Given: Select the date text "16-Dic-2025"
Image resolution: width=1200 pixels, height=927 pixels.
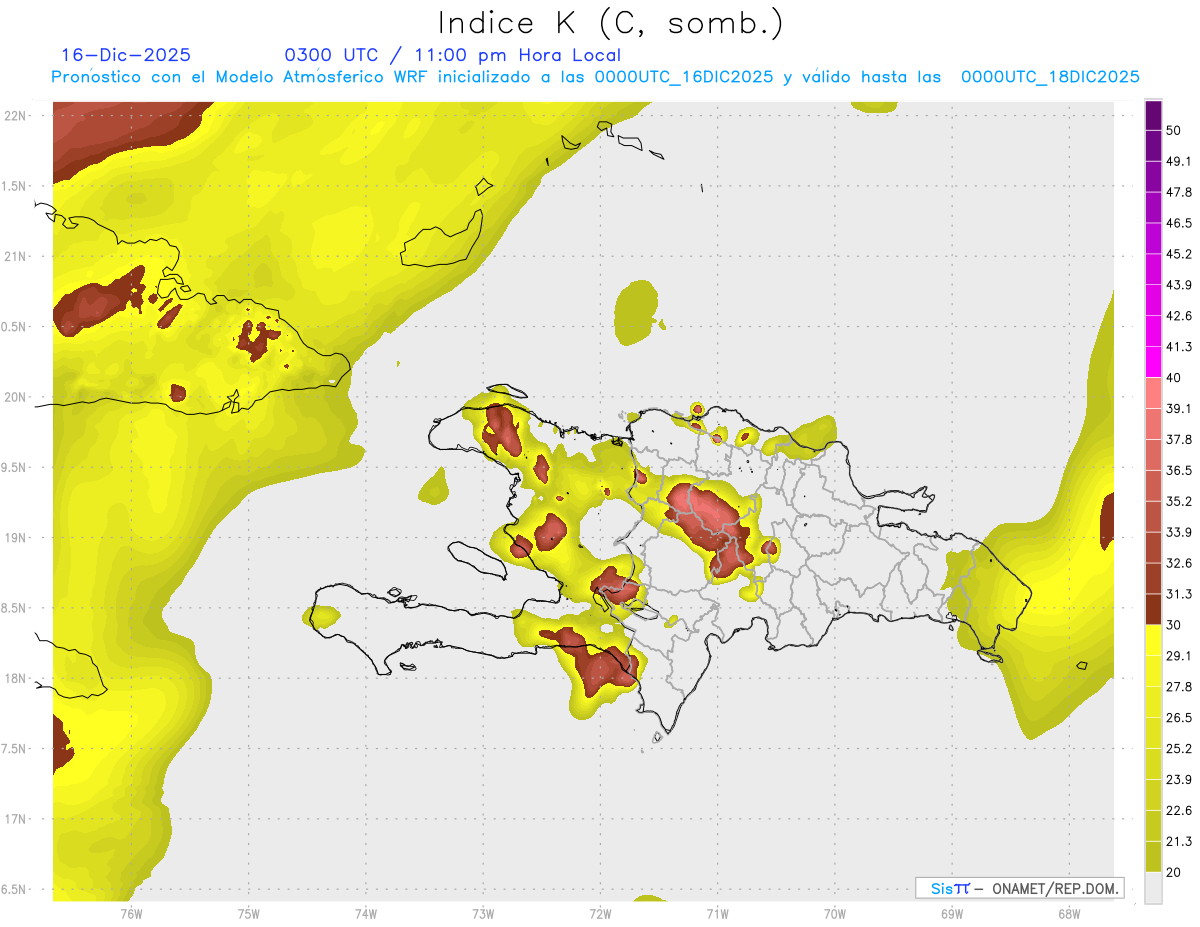Looking at the screenshot, I should (x=126, y=55).
